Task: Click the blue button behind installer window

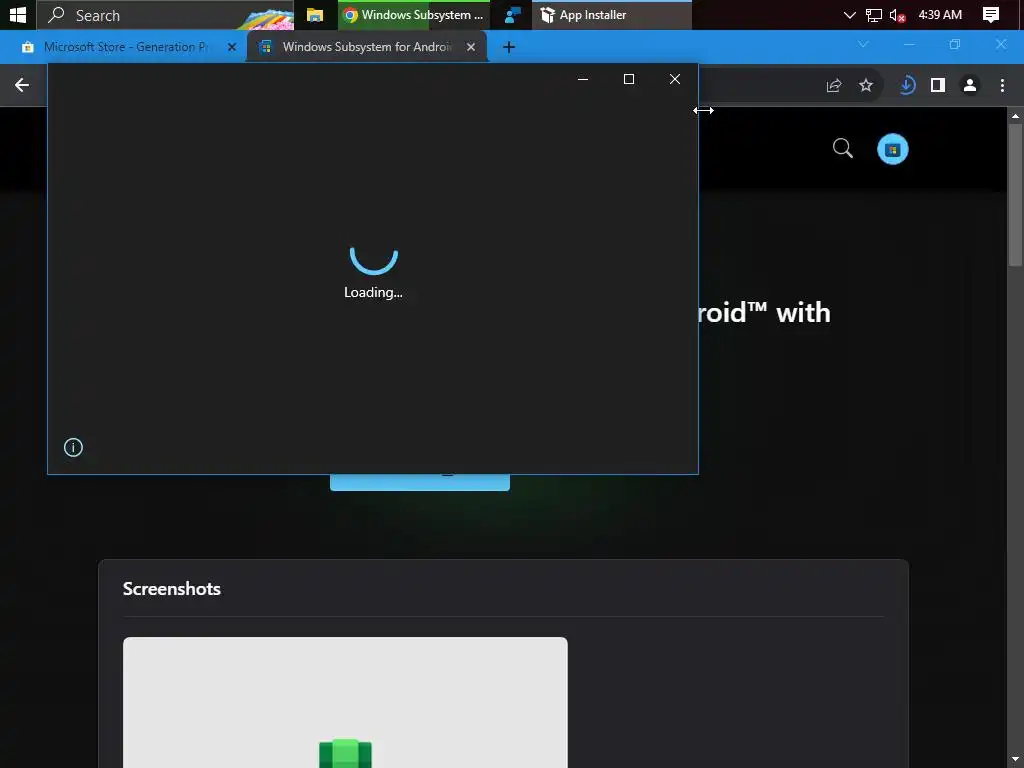Action: (x=419, y=482)
